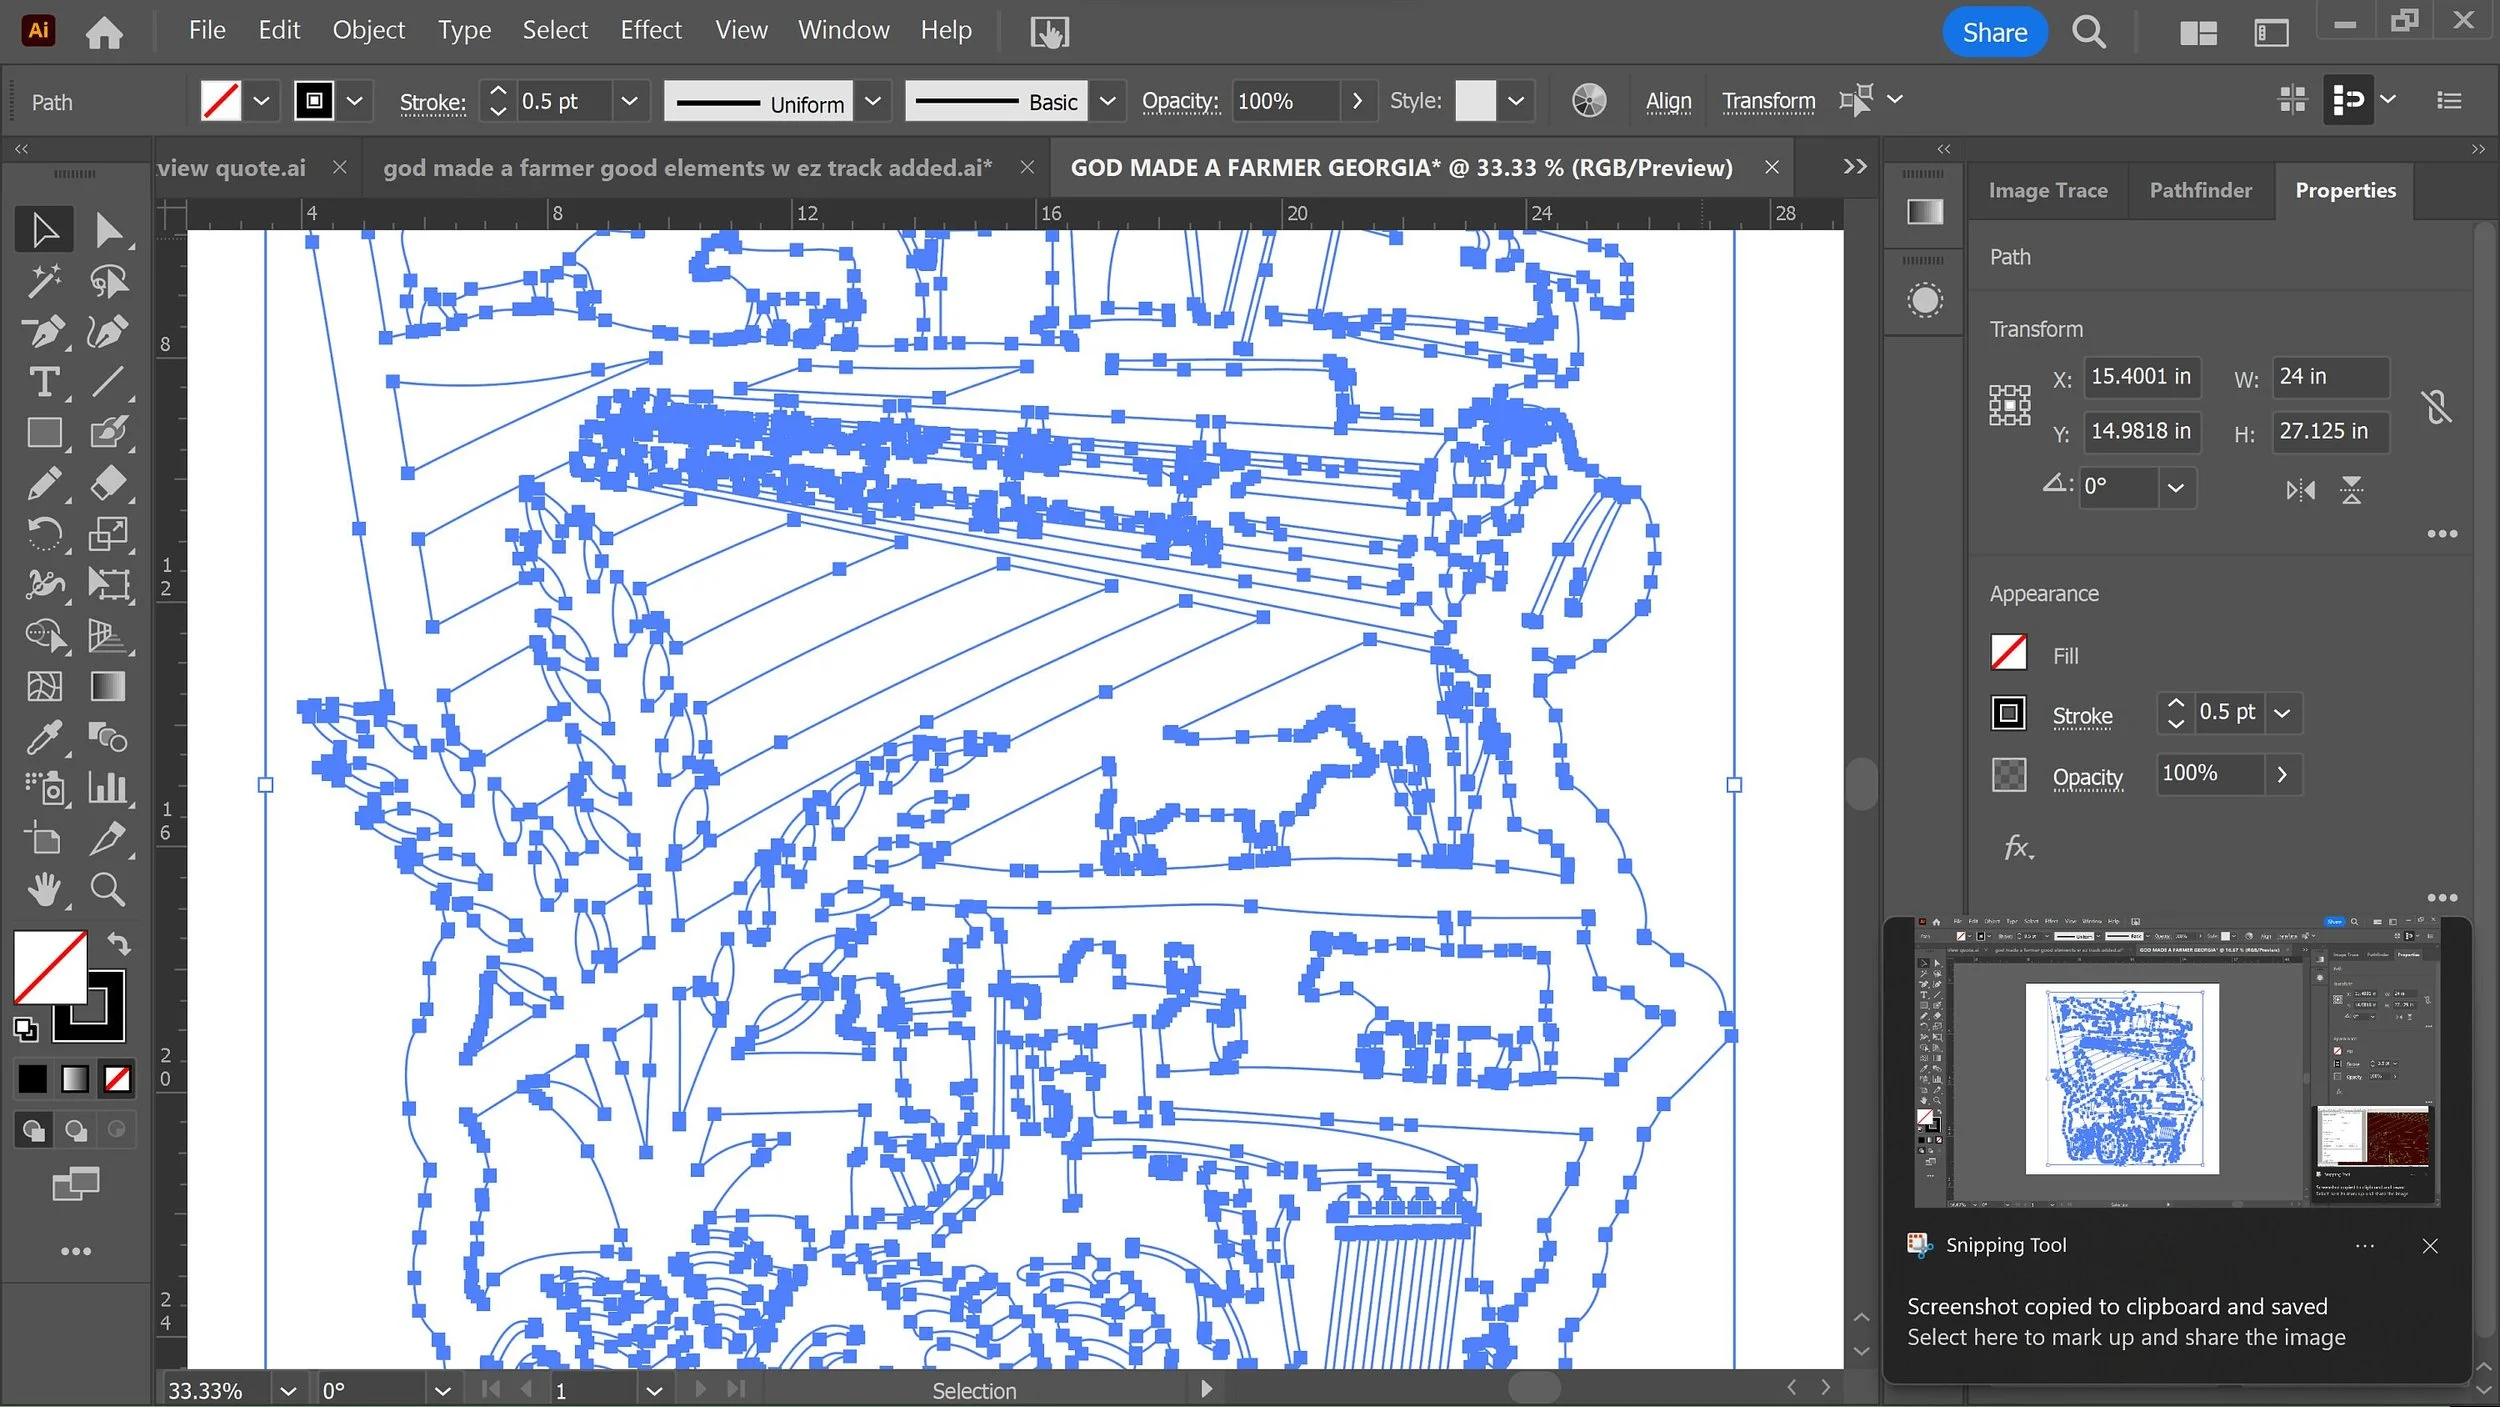This screenshot has height=1407, width=2500.
Task: Select the Type tool
Action: point(44,382)
